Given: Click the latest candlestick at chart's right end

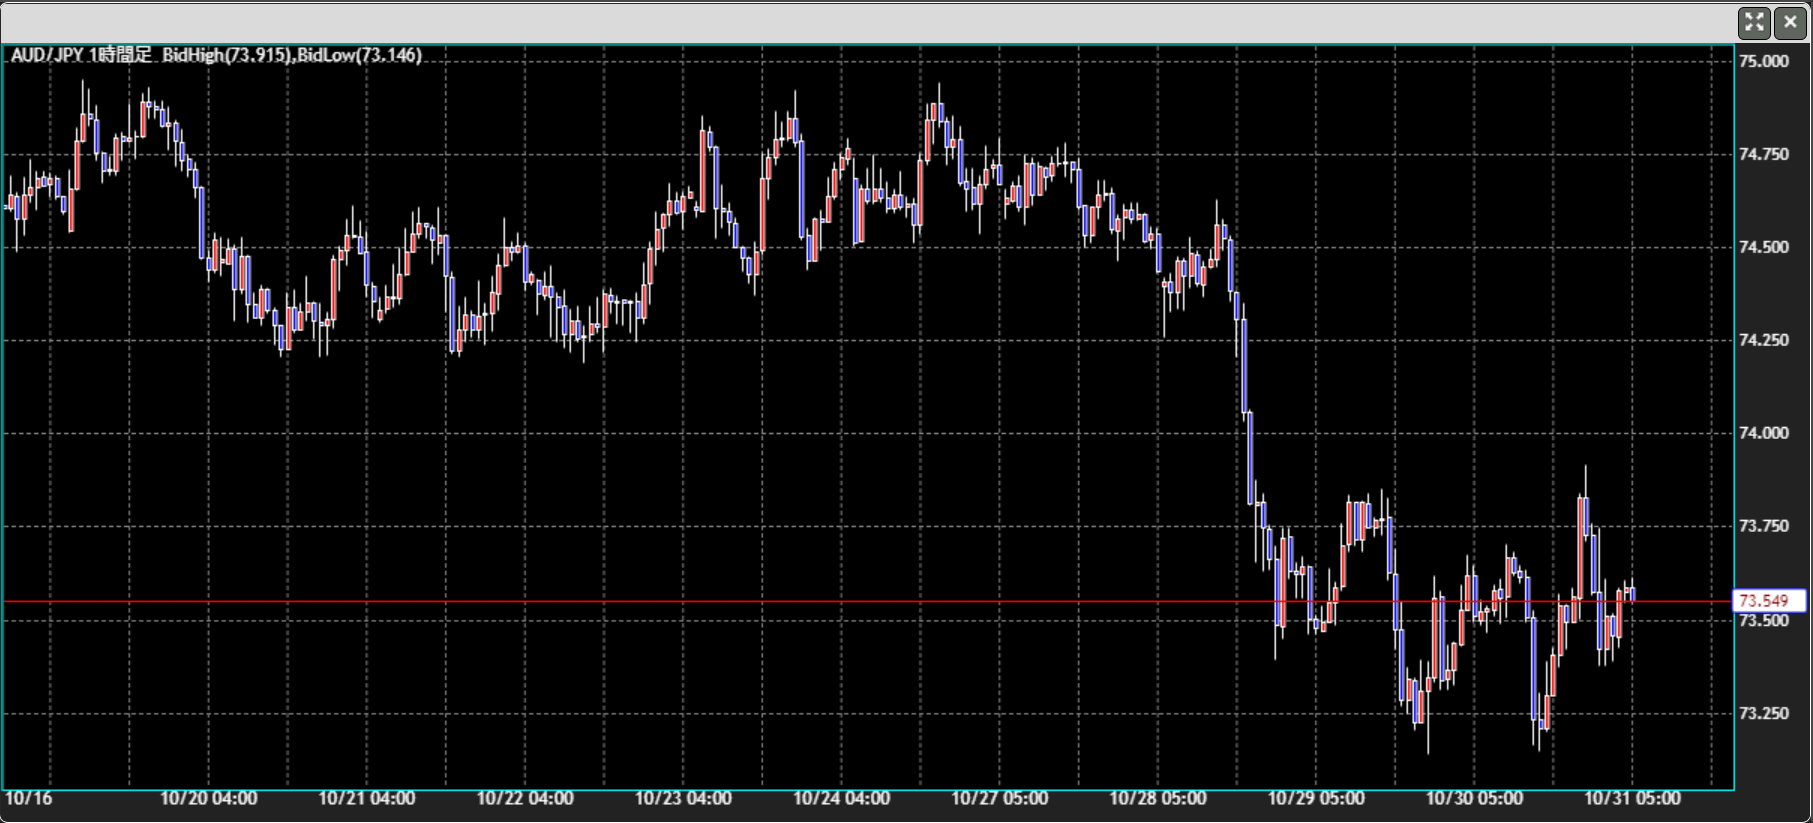Looking at the screenshot, I should tap(1633, 592).
